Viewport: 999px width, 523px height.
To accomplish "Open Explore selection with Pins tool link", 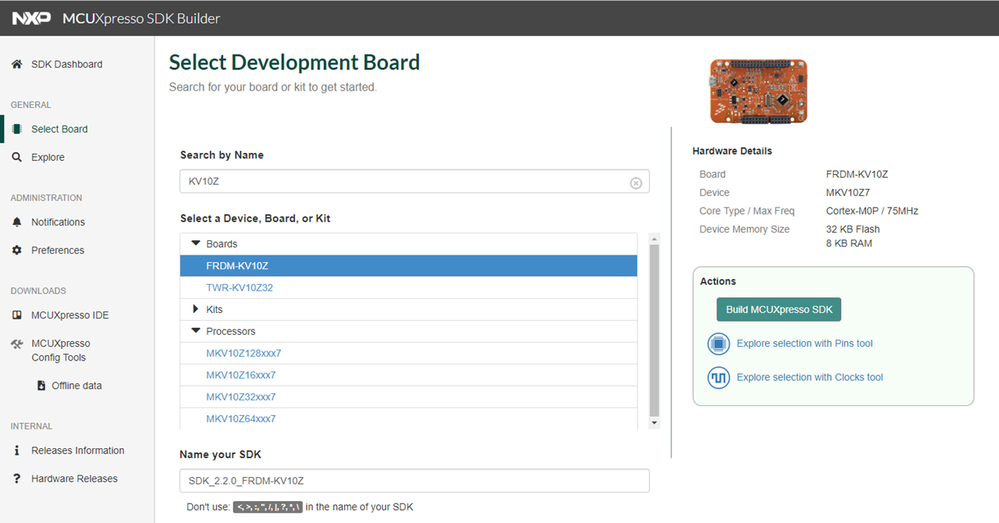I will (805, 343).
